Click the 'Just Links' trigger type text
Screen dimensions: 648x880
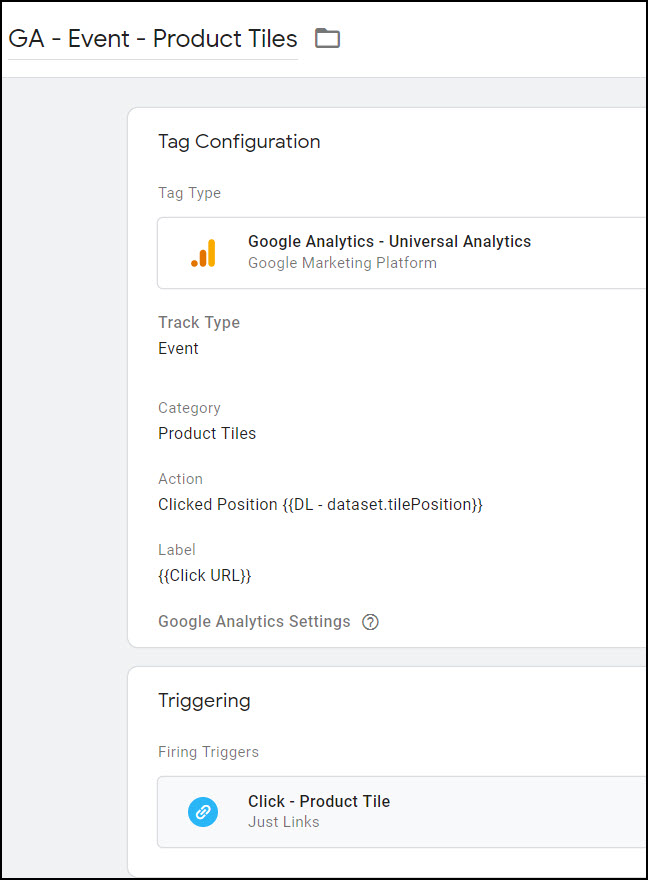tap(284, 822)
